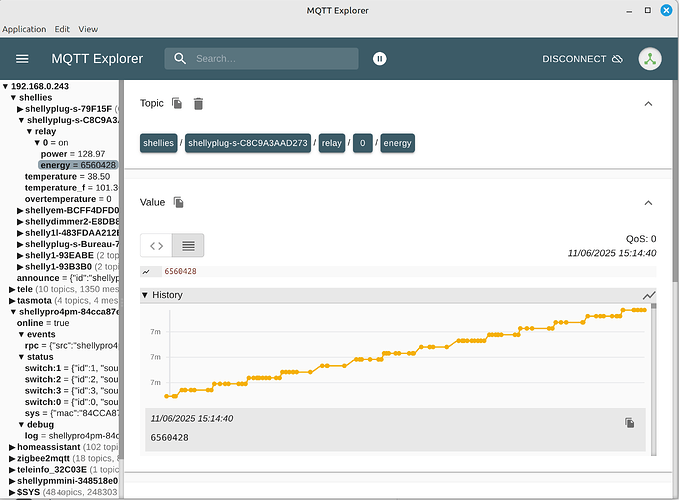Pause topic updates with the pause button
The width and height of the screenshot is (679, 500).
(379, 58)
